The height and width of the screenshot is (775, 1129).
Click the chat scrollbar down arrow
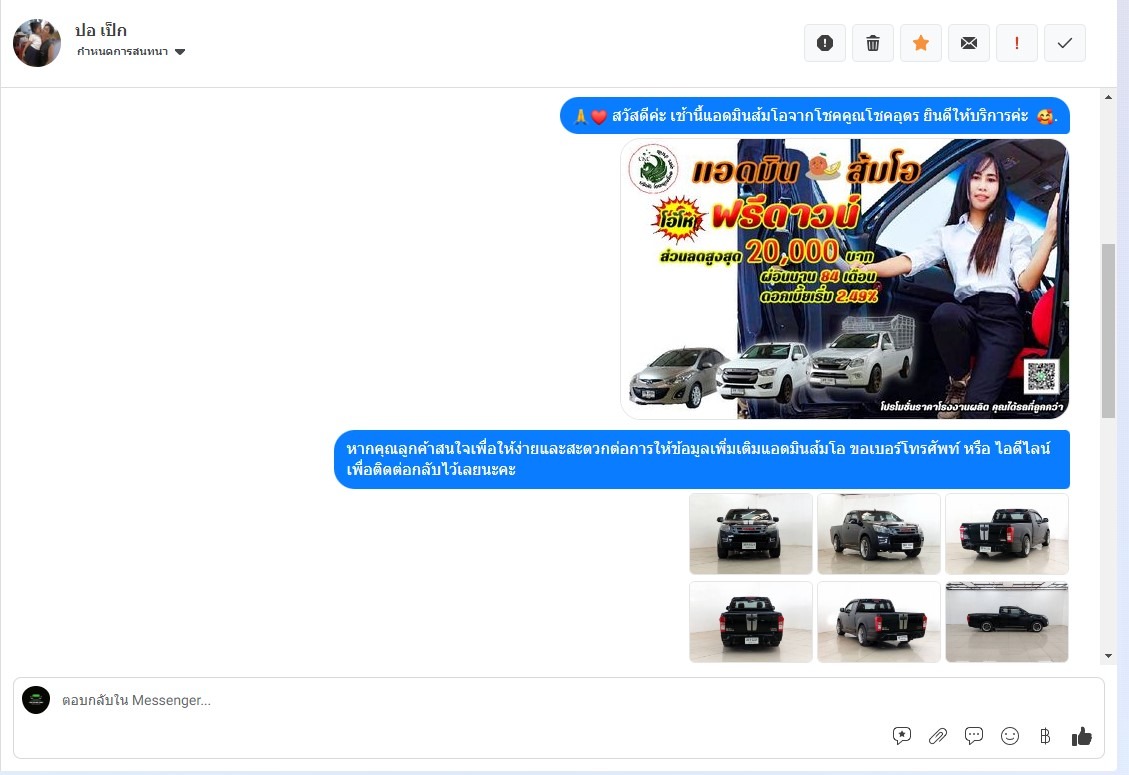1107,656
